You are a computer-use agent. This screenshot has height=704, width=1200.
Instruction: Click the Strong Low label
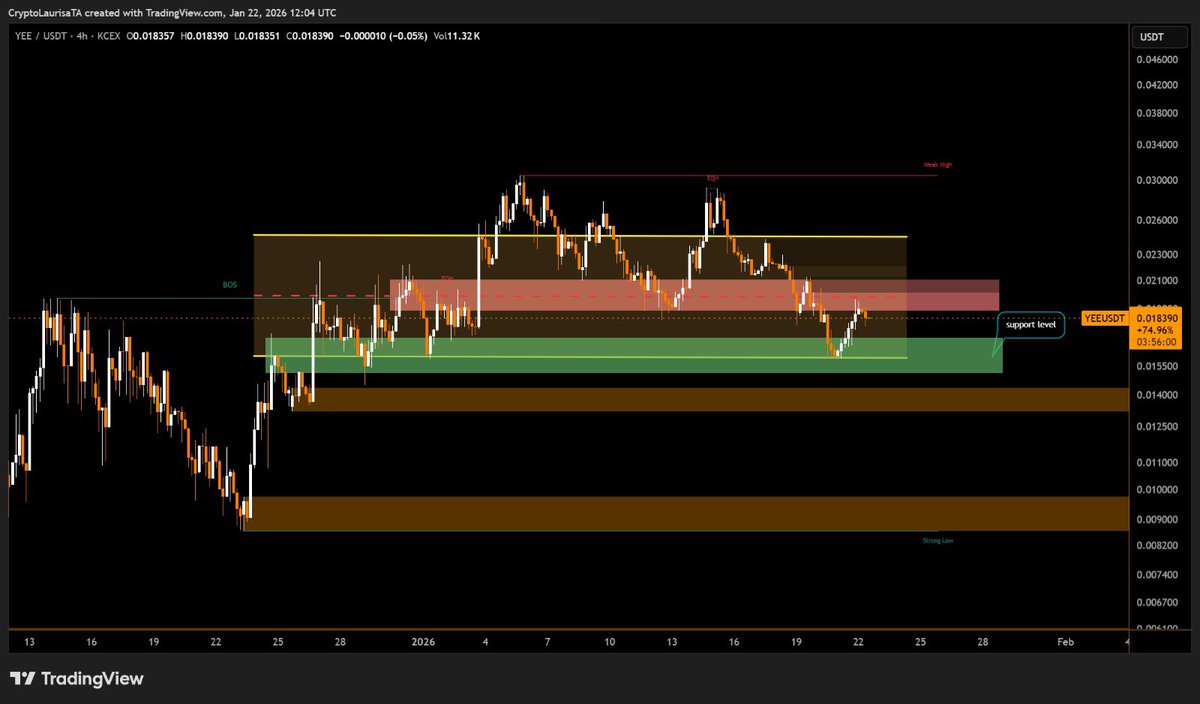point(938,539)
